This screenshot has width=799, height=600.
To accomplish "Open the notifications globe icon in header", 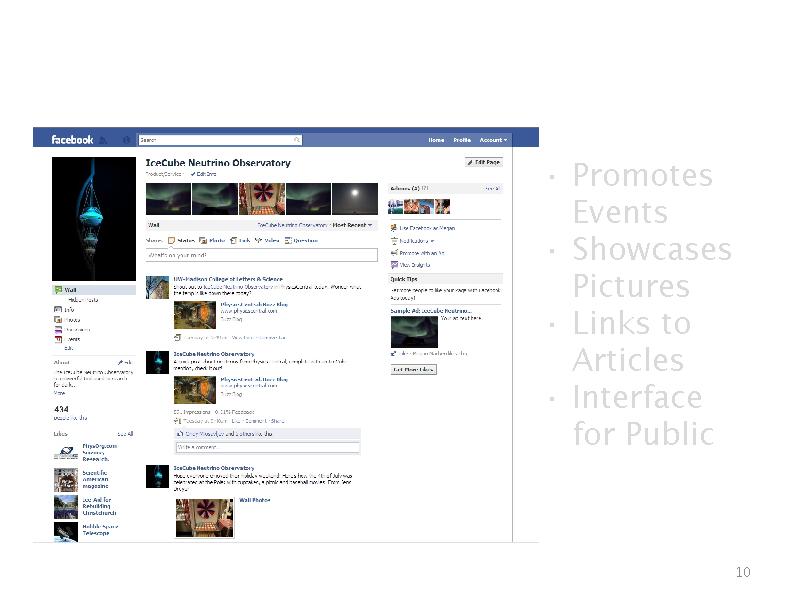I will pos(126,140).
